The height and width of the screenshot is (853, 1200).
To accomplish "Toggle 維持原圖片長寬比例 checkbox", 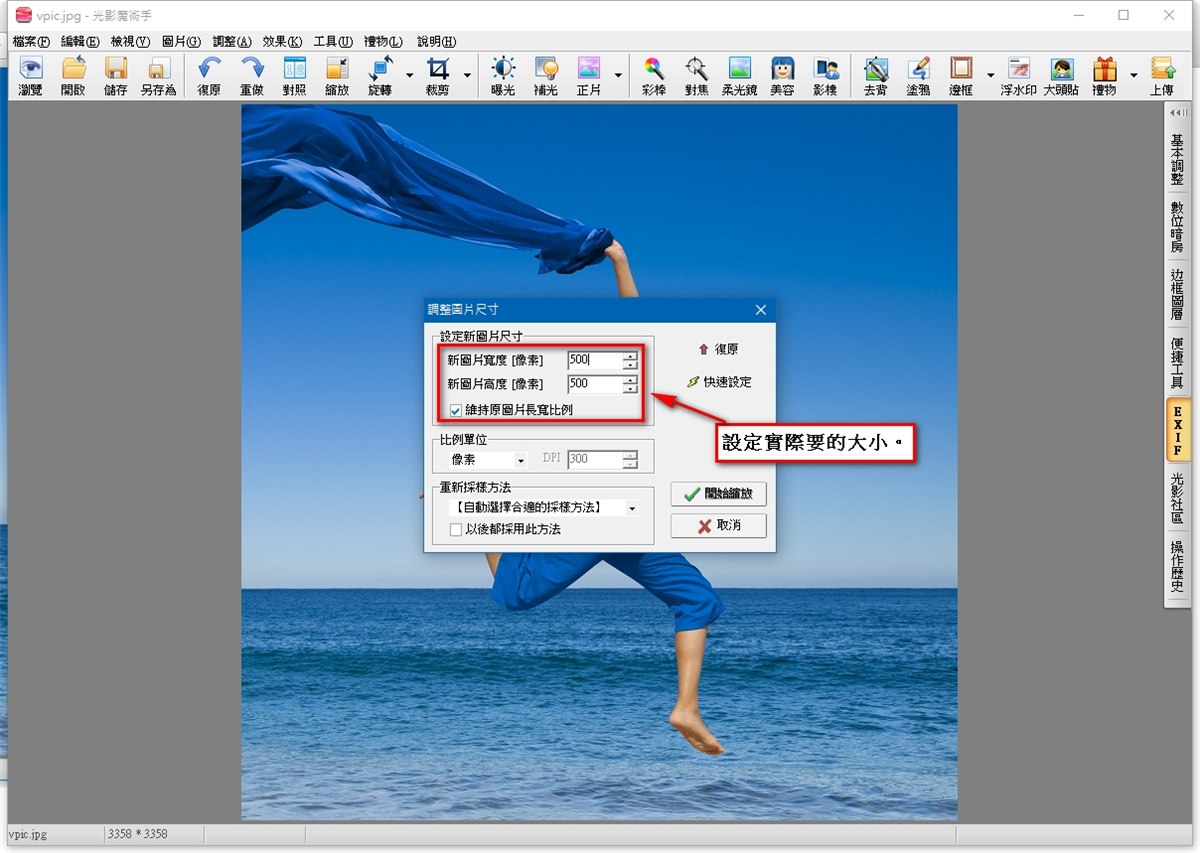I will point(456,410).
